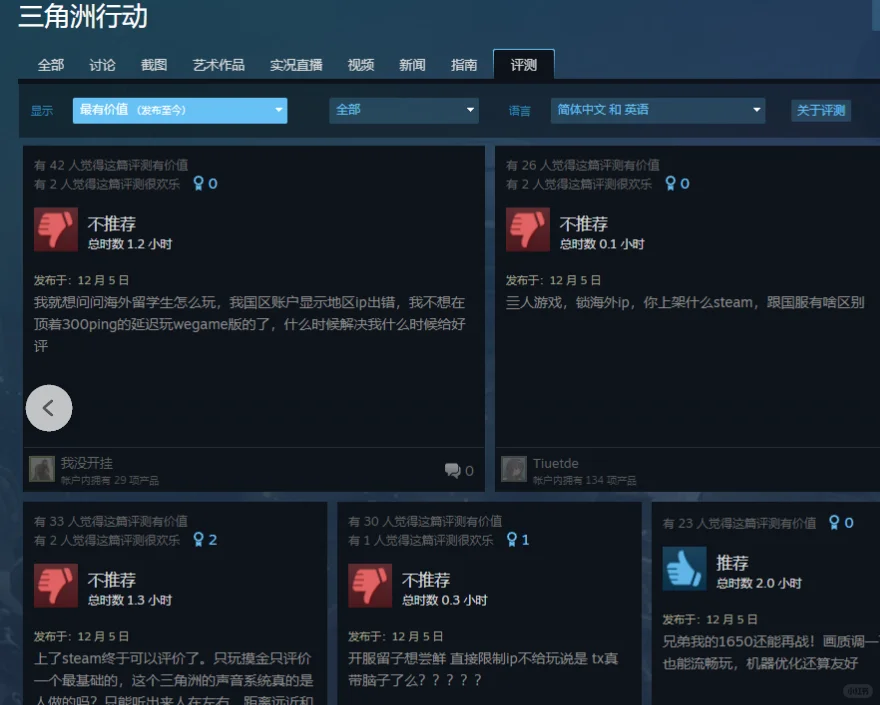Open the 最有价值 sort dropdown
Screen dimensions: 880x705
click(180, 110)
